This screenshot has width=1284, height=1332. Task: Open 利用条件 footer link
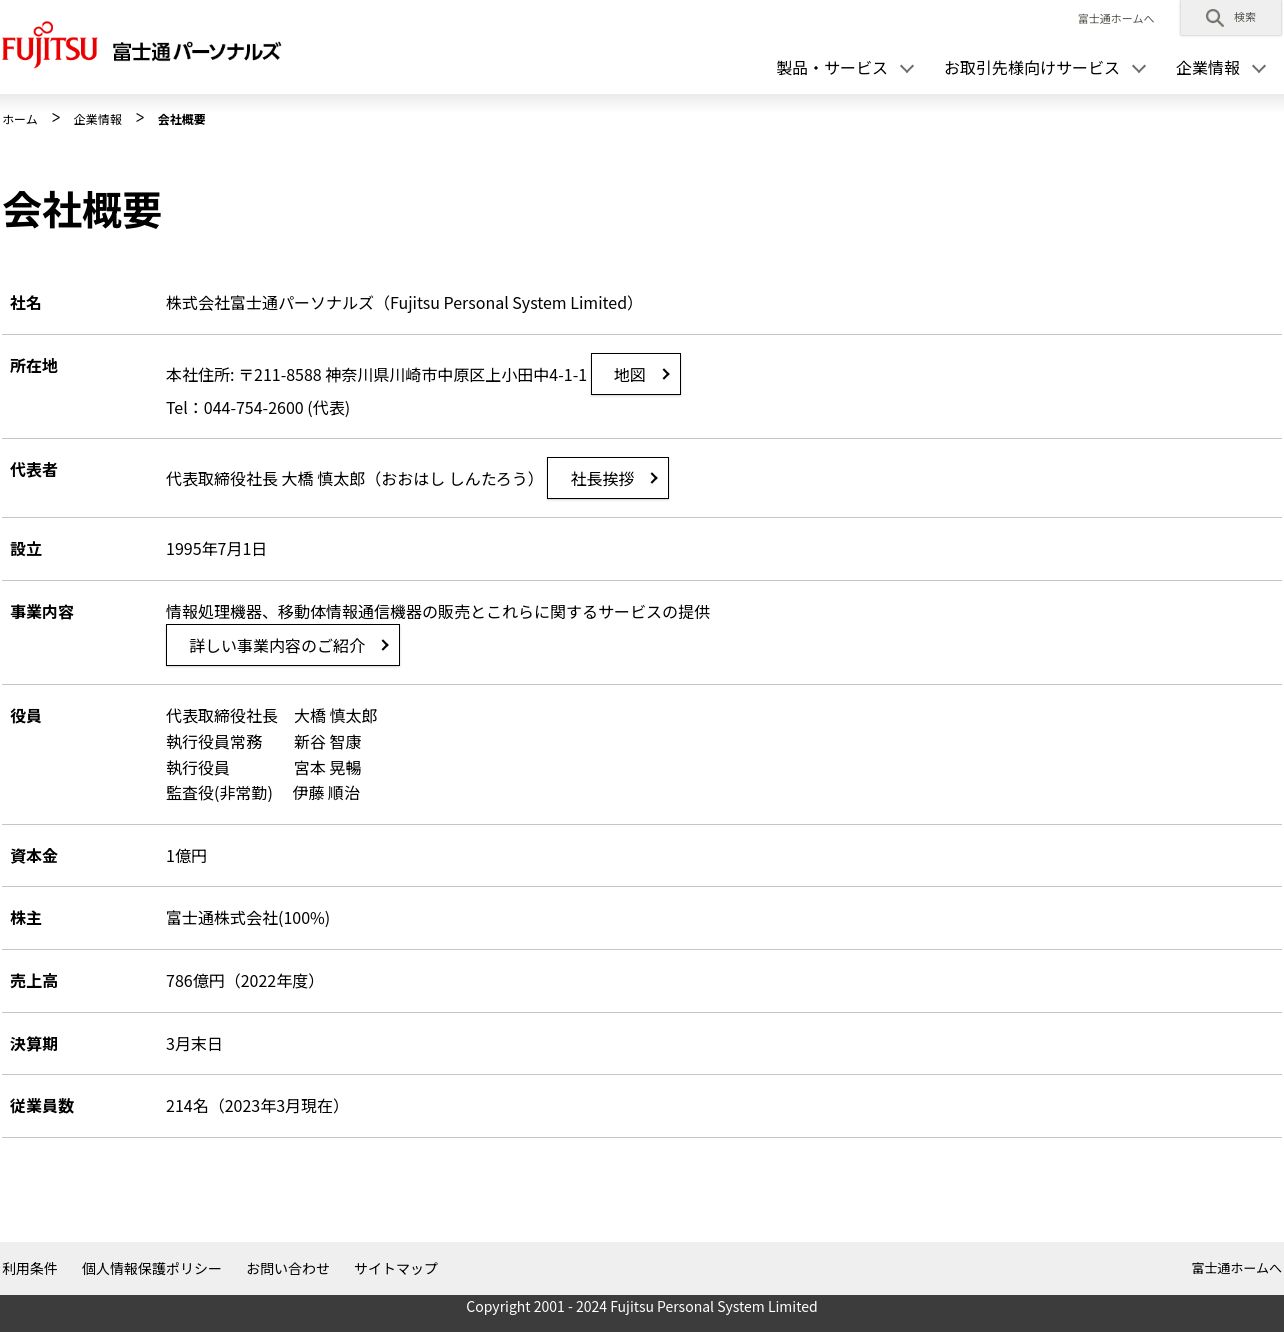tap(30, 1268)
